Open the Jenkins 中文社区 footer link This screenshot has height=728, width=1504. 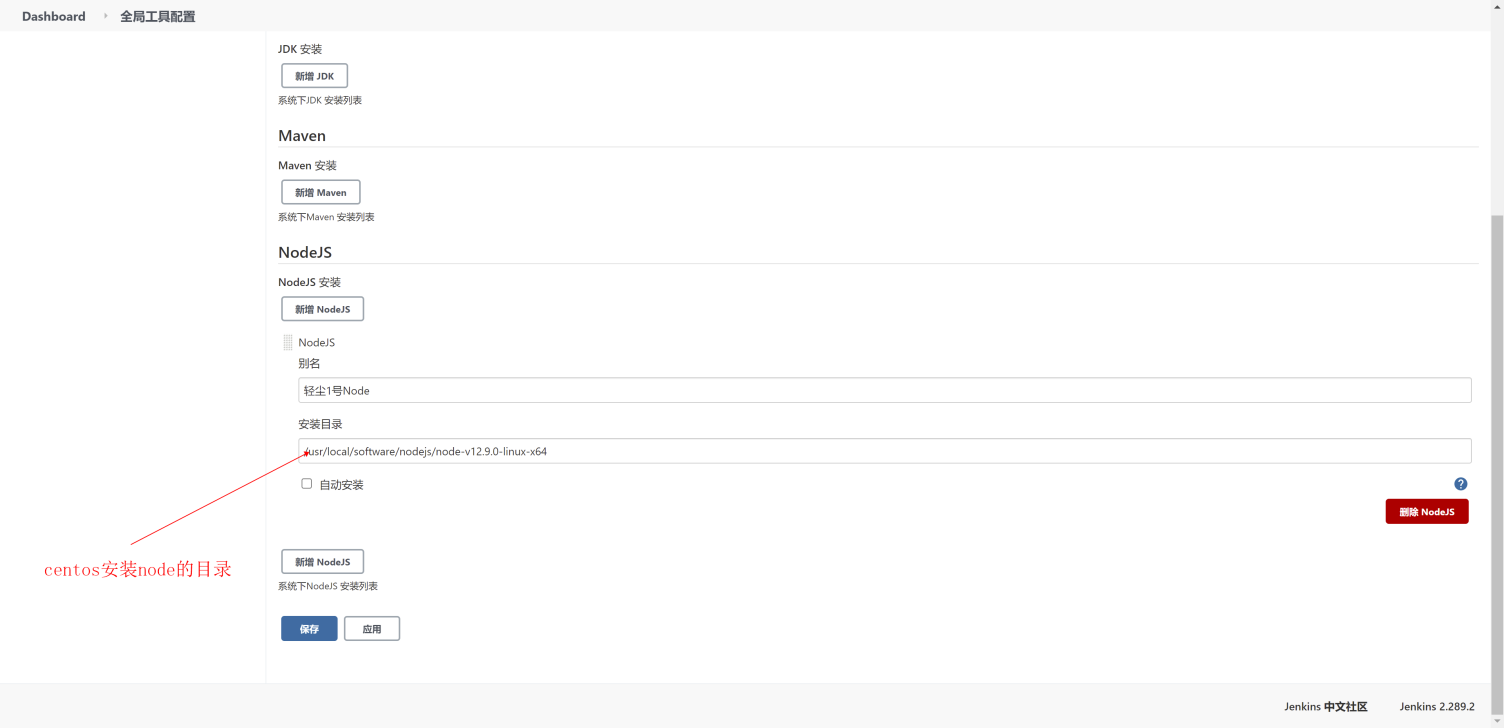[x=1325, y=706]
